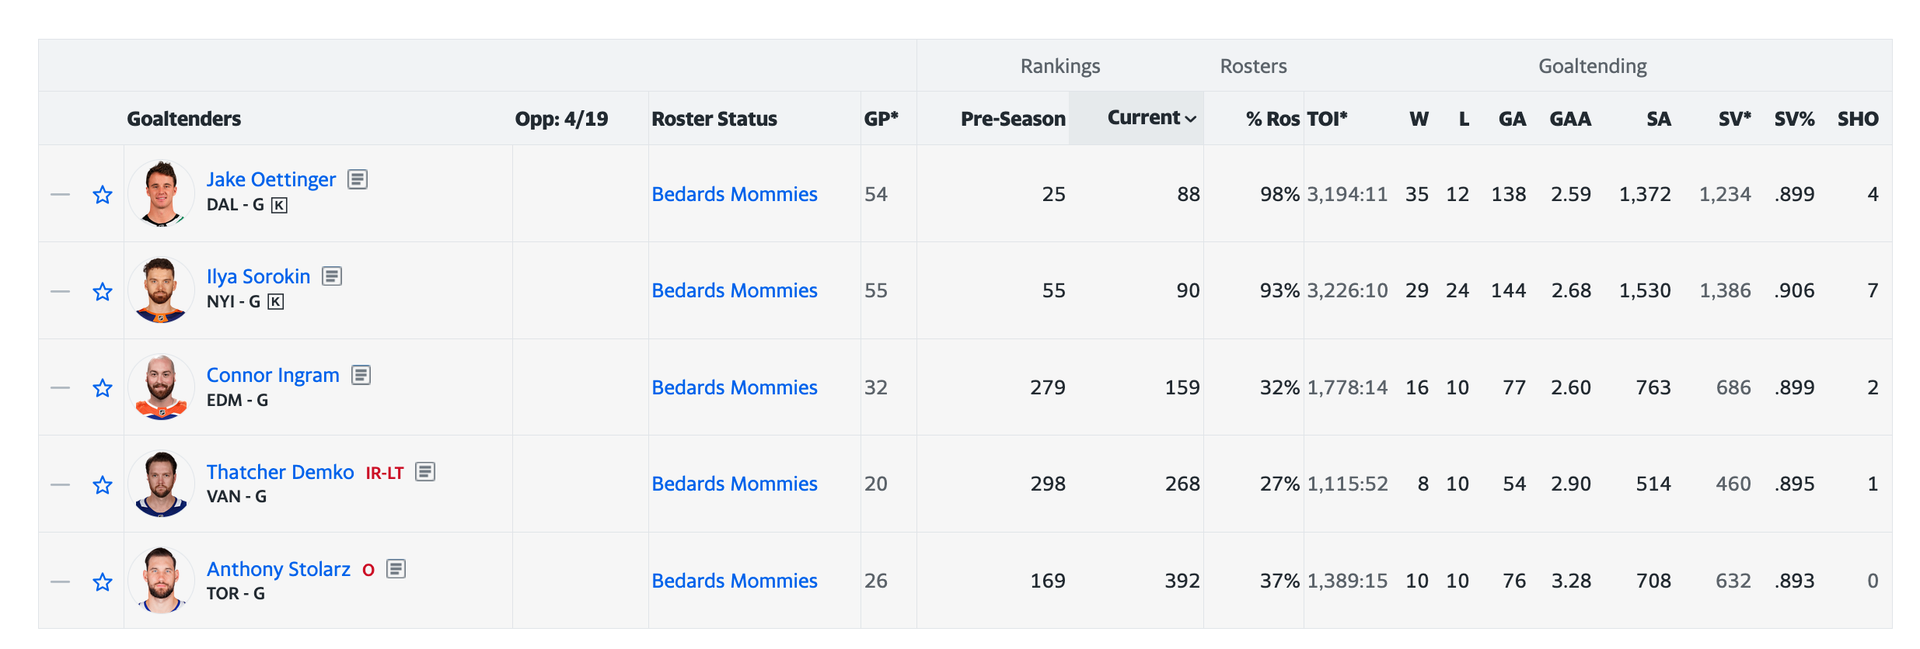
Task: Click keeper K icon beside Ilya Sorokin
Action: (276, 302)
